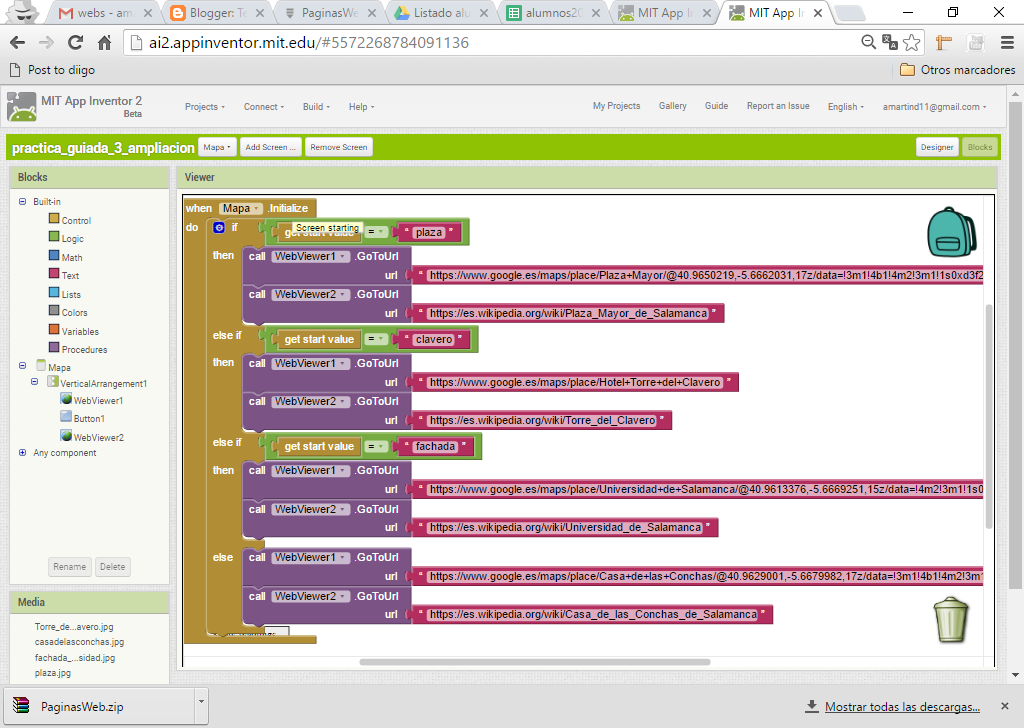Switch to the Listado alu browser tab
1024x728 pixels.
pos(441,13)
